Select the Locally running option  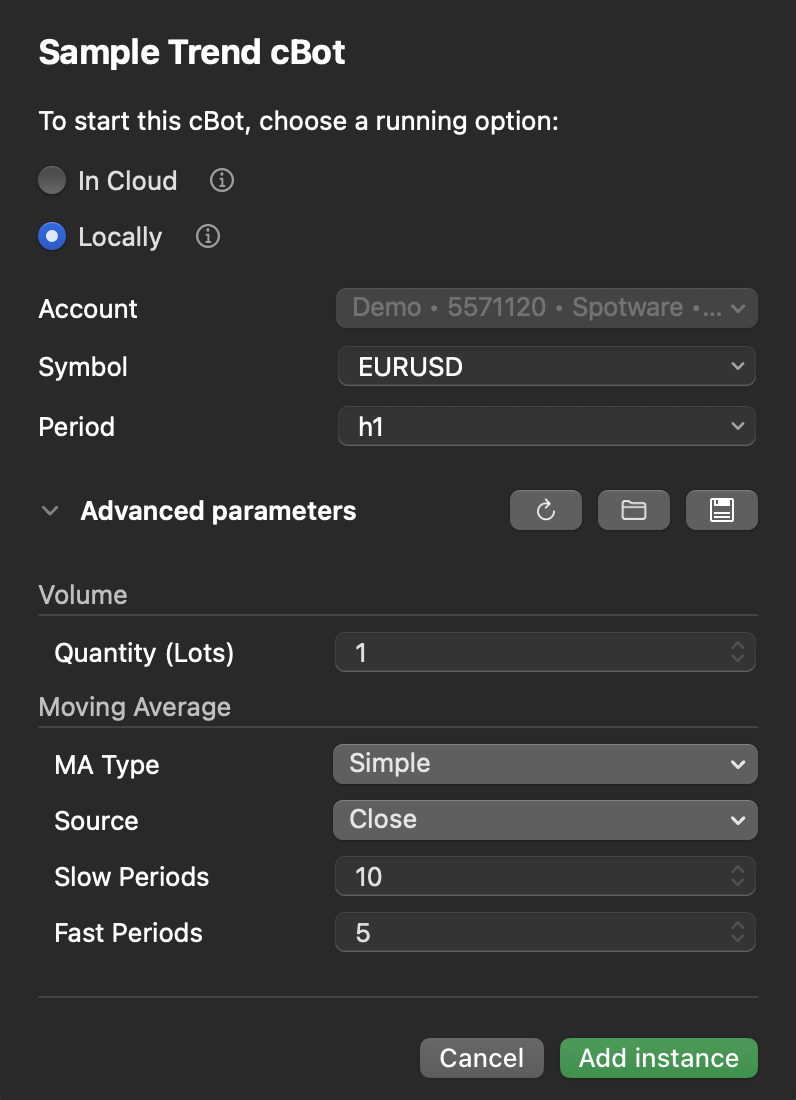(x=50, y=236)
